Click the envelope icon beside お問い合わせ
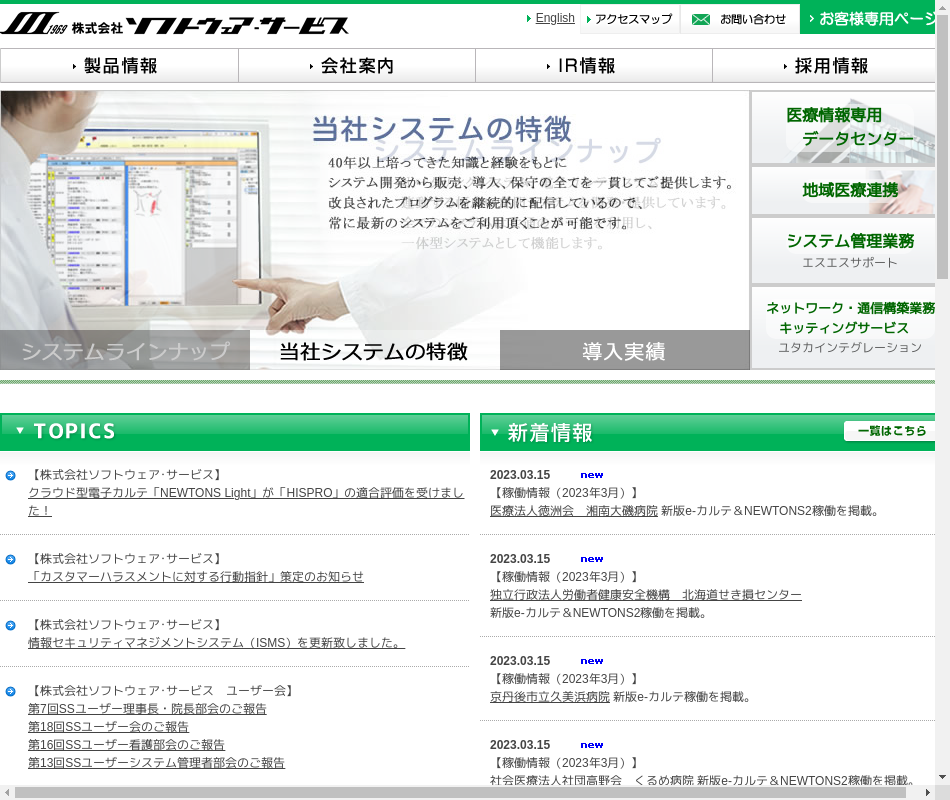Image resolution: width=950 pixels, height=800 pixels. tap(701, 19)
